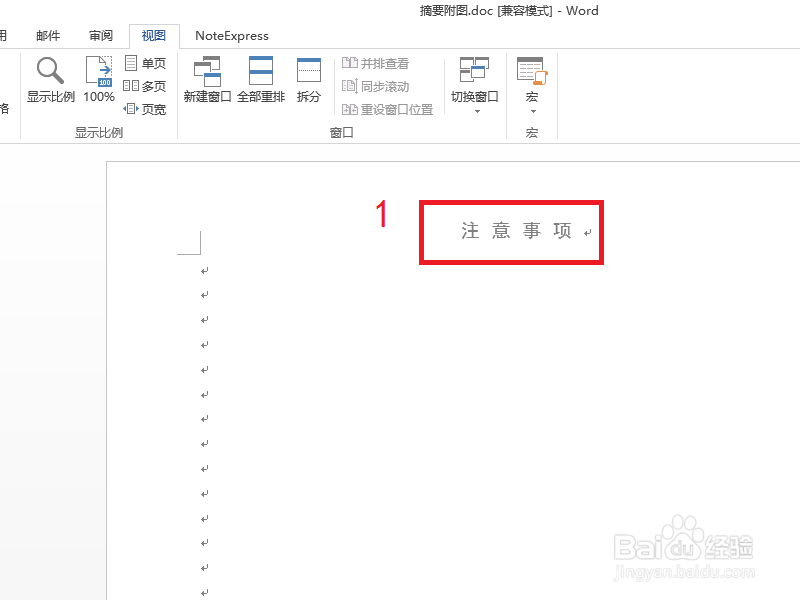800x600 pixels.
Task: Expand the 宏 dropdown arrow
Action: (533, 111)
